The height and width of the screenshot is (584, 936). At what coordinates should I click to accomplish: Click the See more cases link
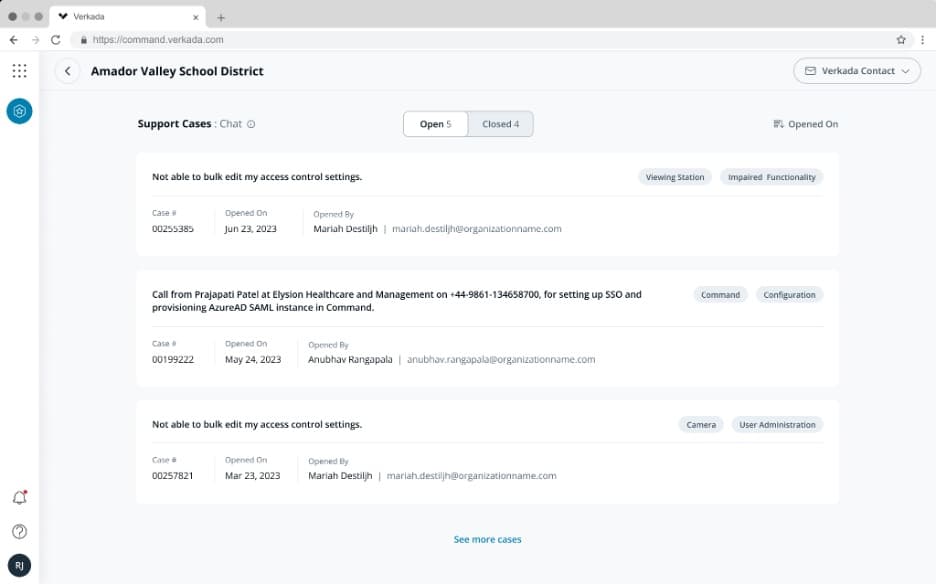(x=487, y=539)
